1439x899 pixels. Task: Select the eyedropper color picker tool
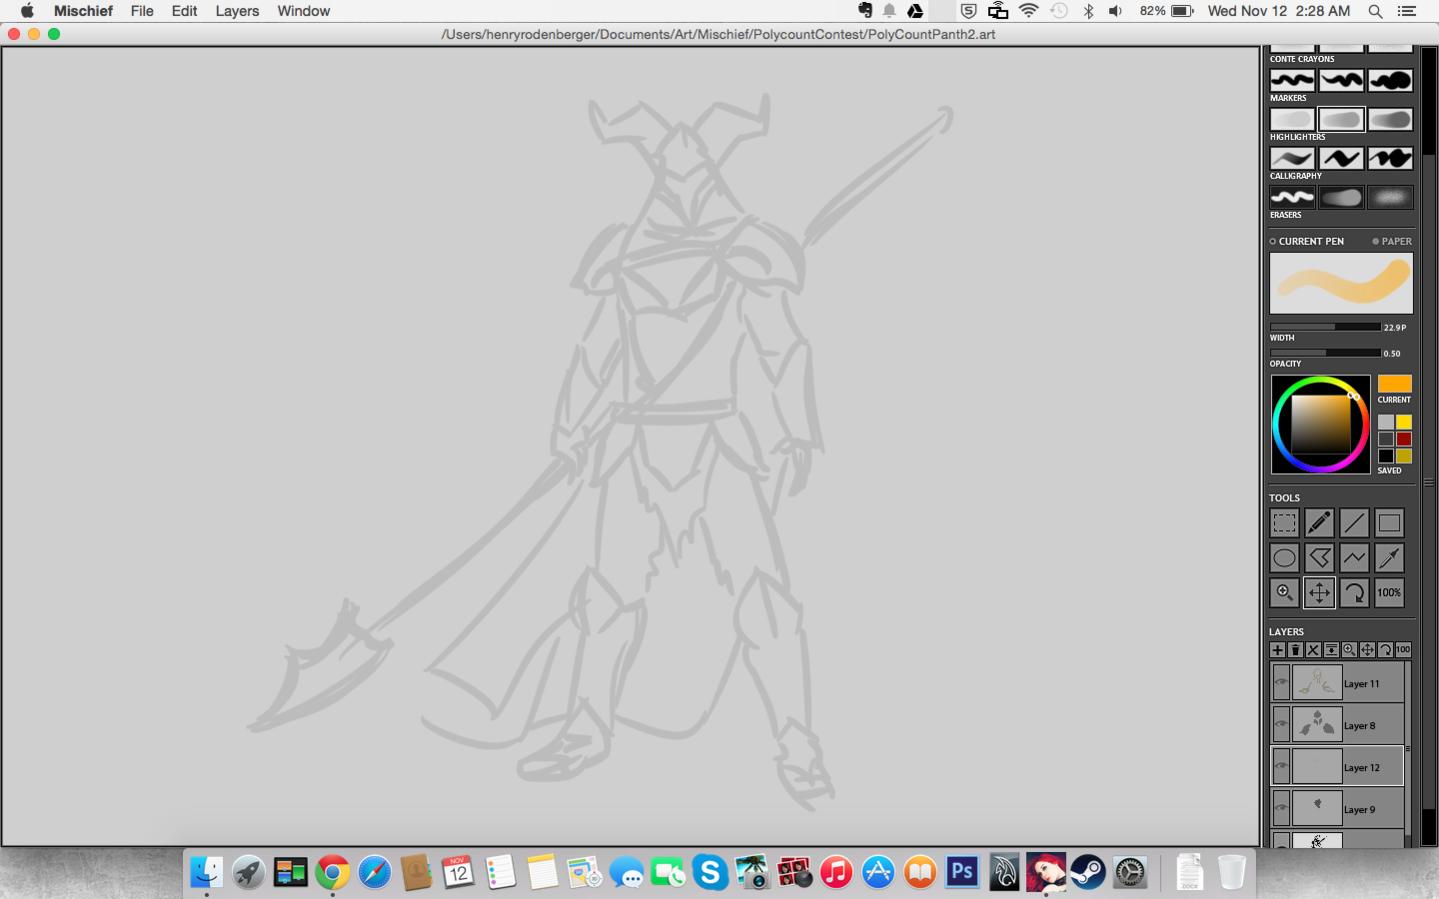pyautogui.click(x=1389, y=558)
